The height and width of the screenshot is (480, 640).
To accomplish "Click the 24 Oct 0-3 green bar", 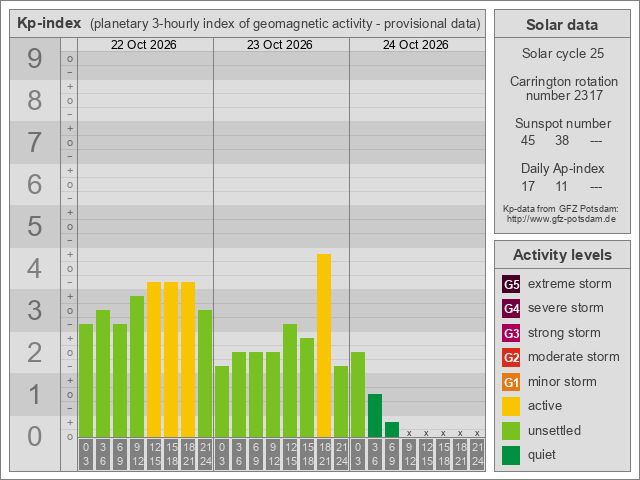I will (x=358, y=394).
